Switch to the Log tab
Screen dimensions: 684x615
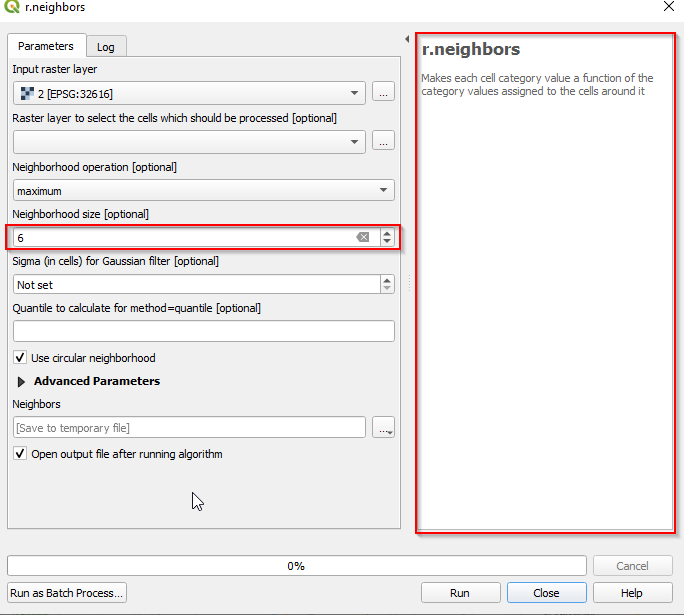[x=106, y=47]
